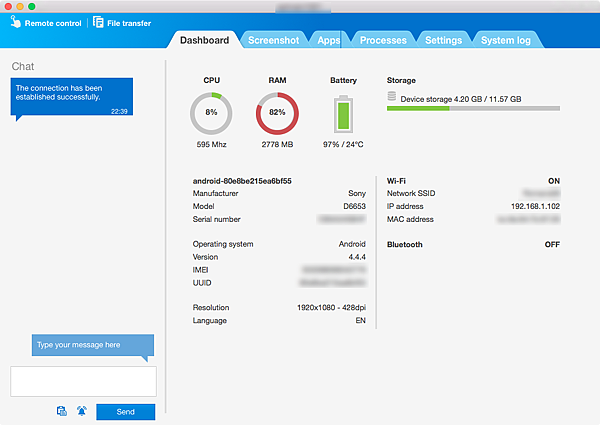View the System log tab

505,40
